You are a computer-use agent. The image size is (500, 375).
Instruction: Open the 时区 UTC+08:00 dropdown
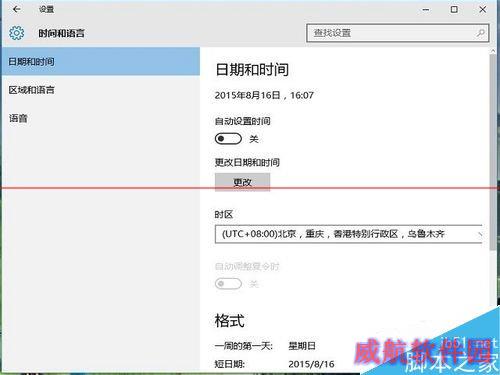(x=349, y=234)
